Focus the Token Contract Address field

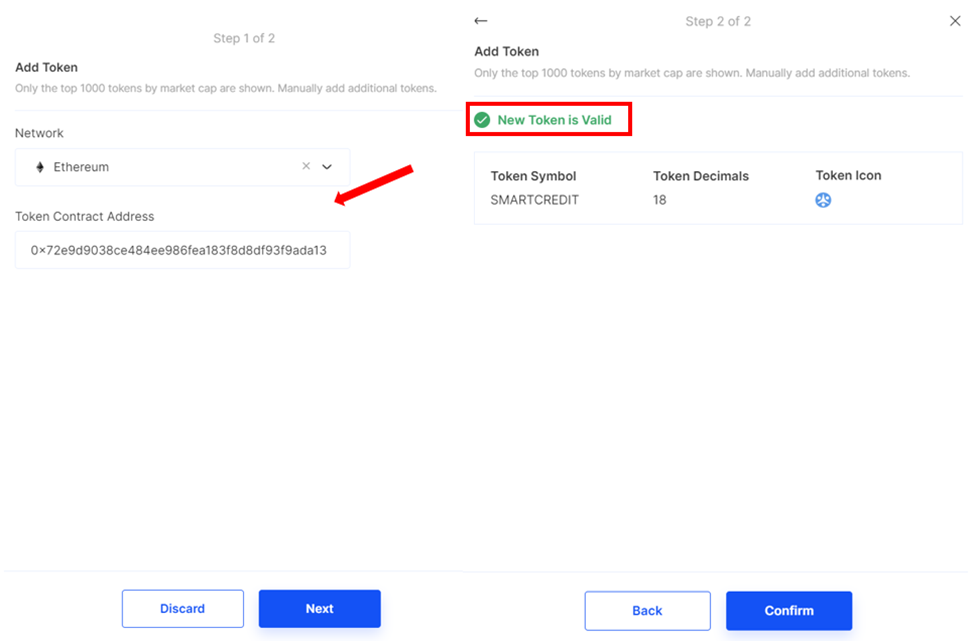182,250
